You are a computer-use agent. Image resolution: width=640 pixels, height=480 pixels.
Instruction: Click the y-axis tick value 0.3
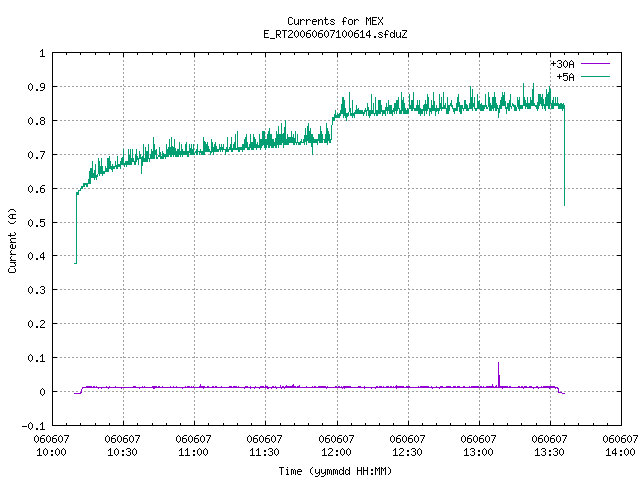coord(36,290)
